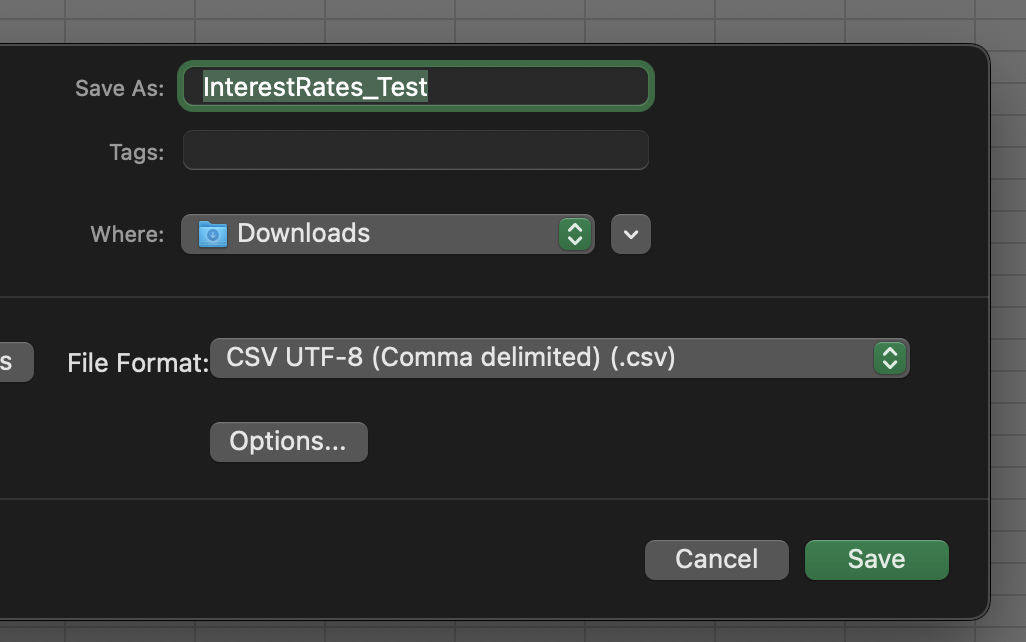1026x642 pixels.
Task: Click the empty Tags input field
Action: (416, 149)
